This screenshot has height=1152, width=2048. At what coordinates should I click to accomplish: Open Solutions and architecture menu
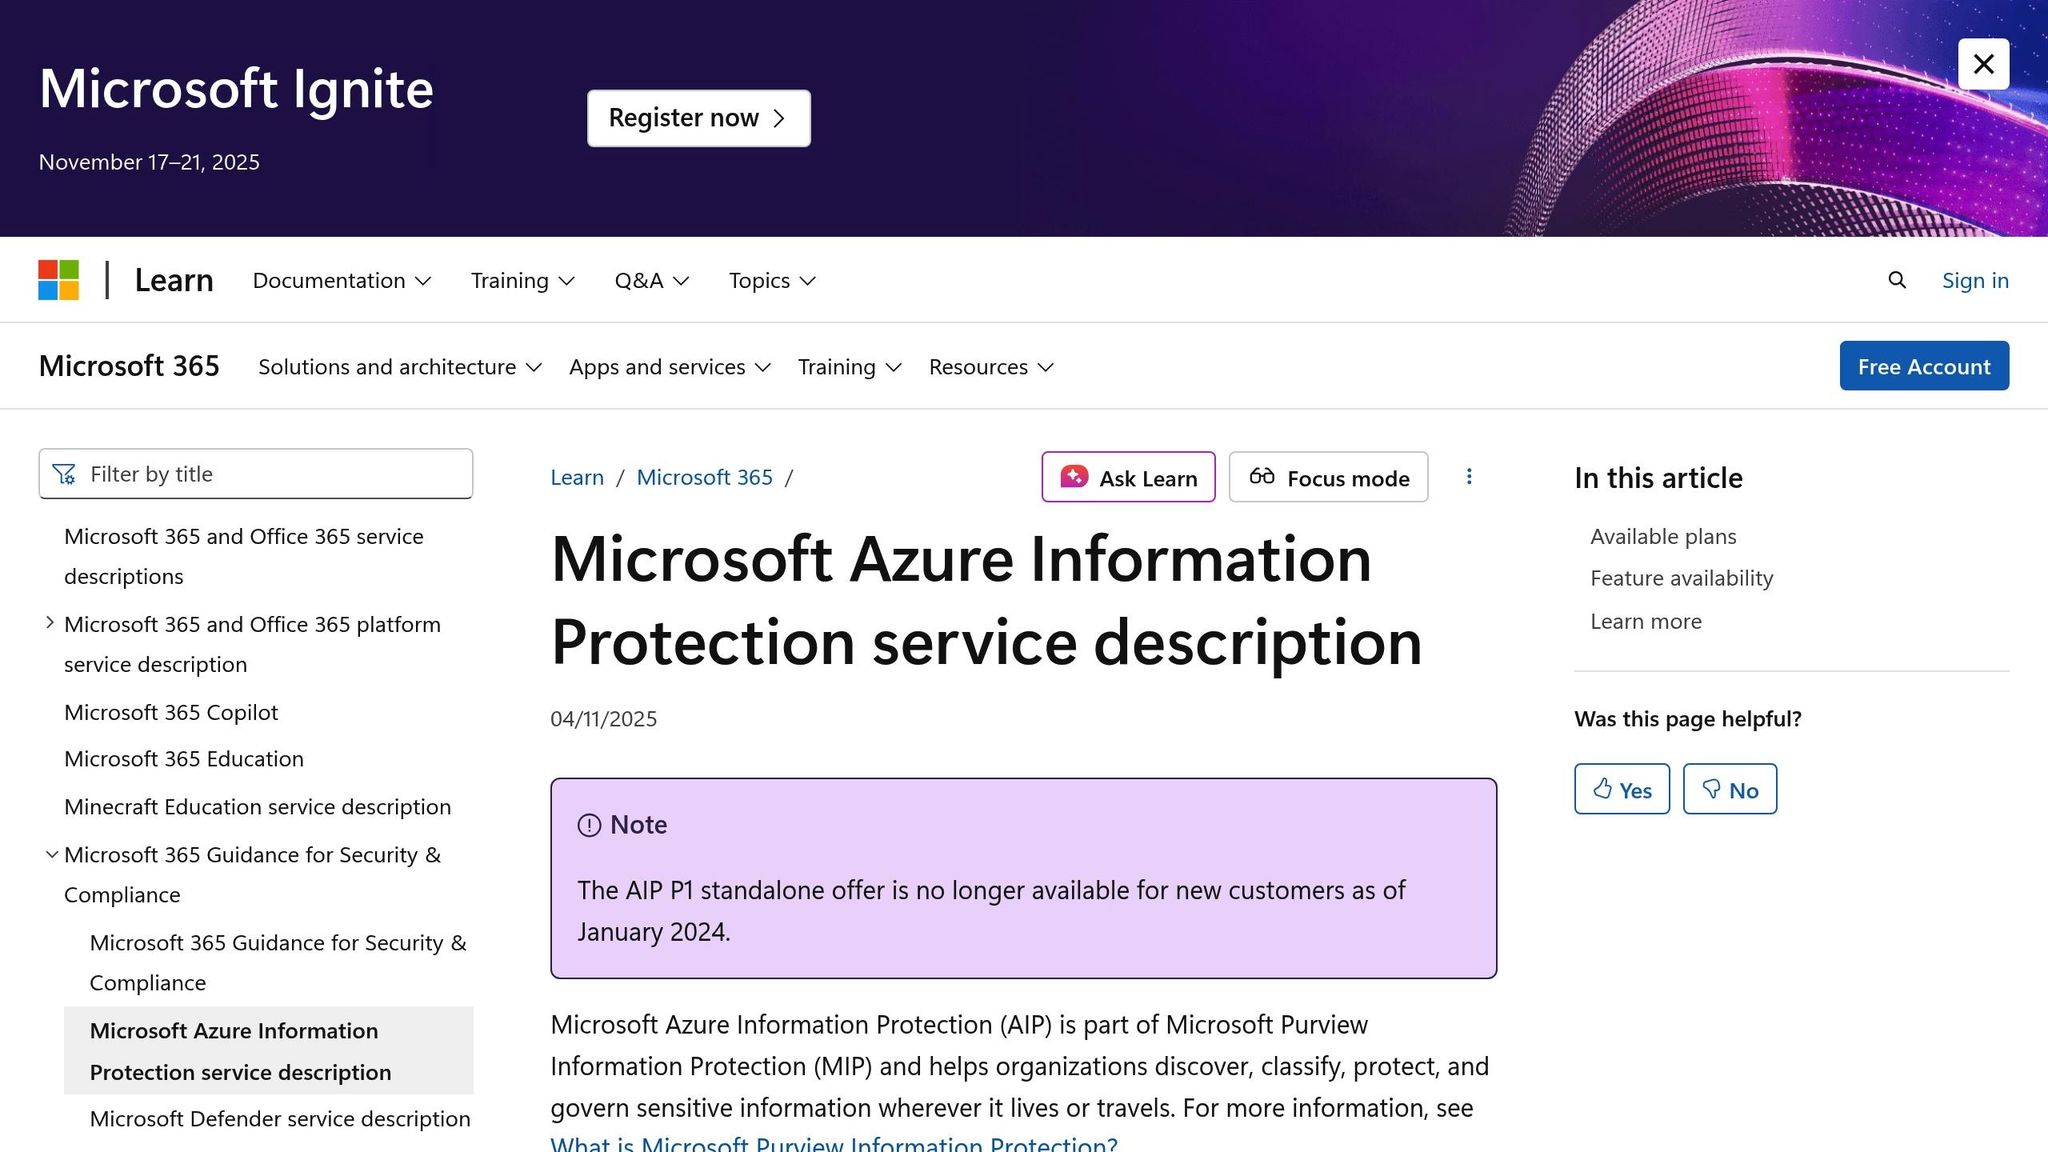399,367
